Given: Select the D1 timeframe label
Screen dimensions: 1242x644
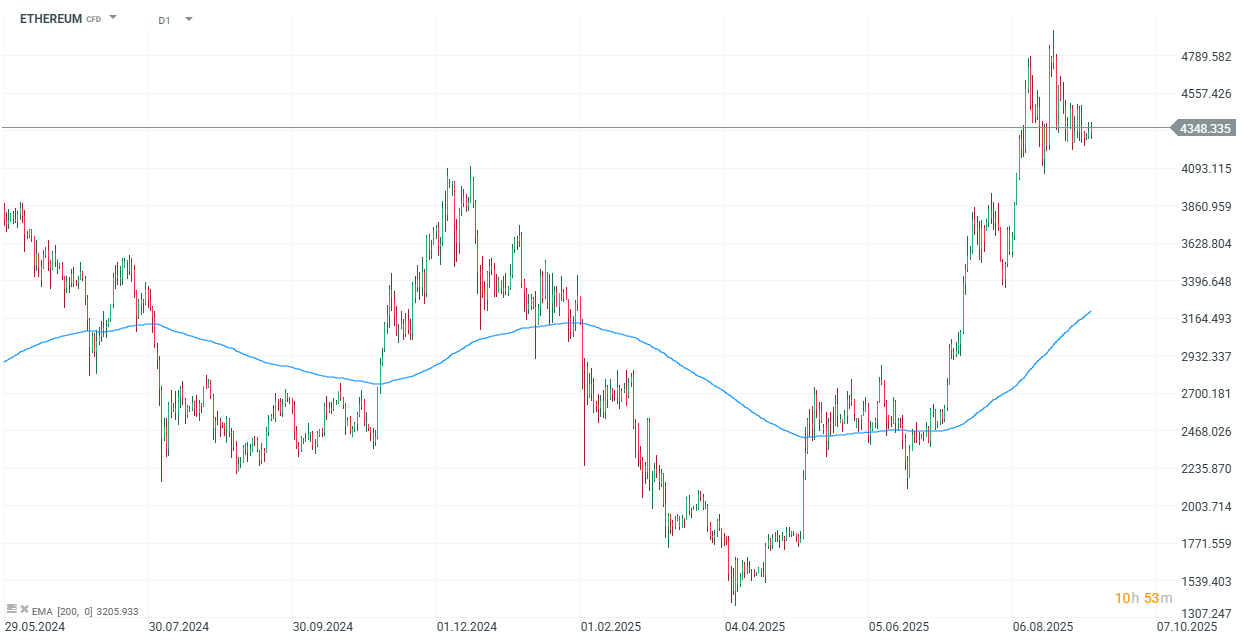Looking at the screenshot, I should pos(163,18).
